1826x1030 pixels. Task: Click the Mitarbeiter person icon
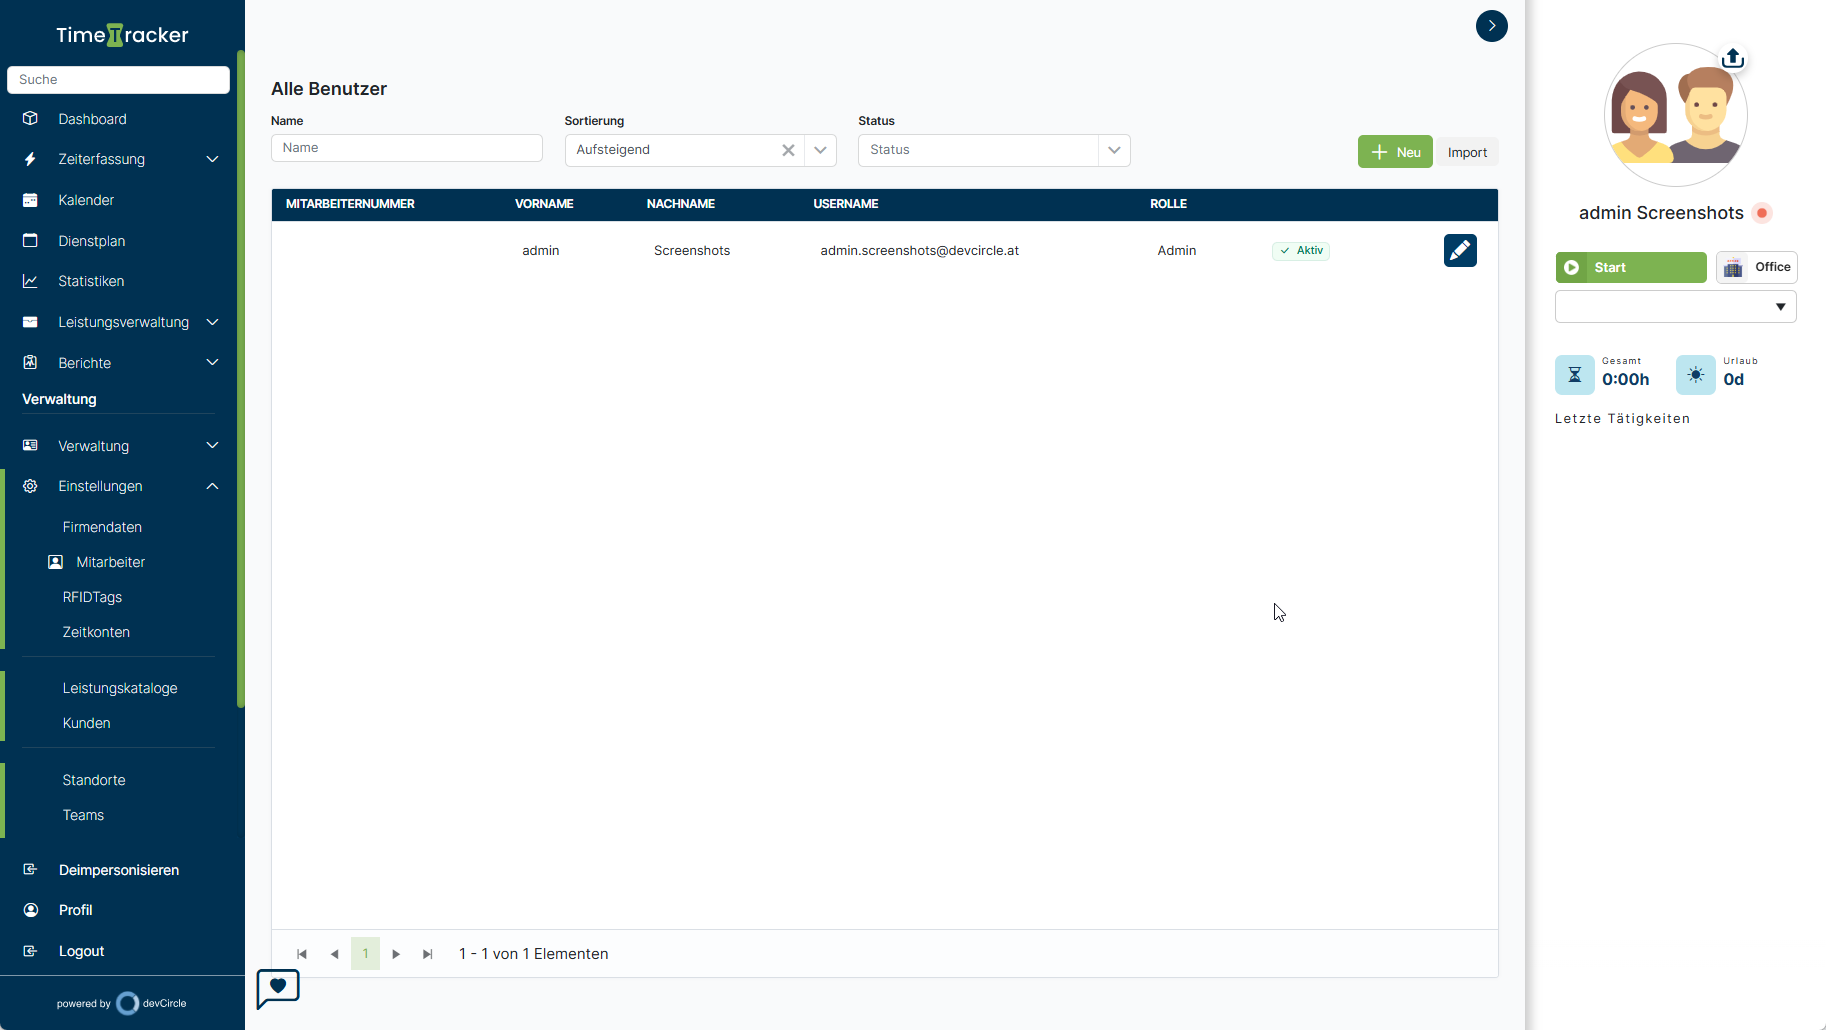pos(56,562)
